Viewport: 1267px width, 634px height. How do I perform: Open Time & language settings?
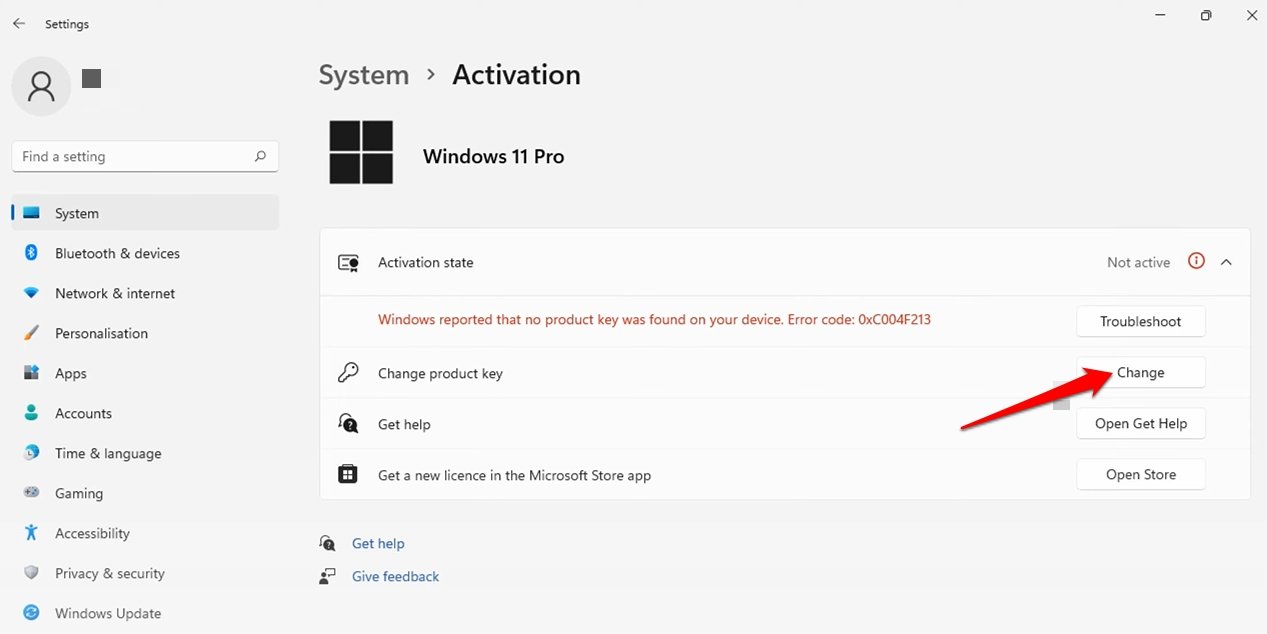(145, 453)
